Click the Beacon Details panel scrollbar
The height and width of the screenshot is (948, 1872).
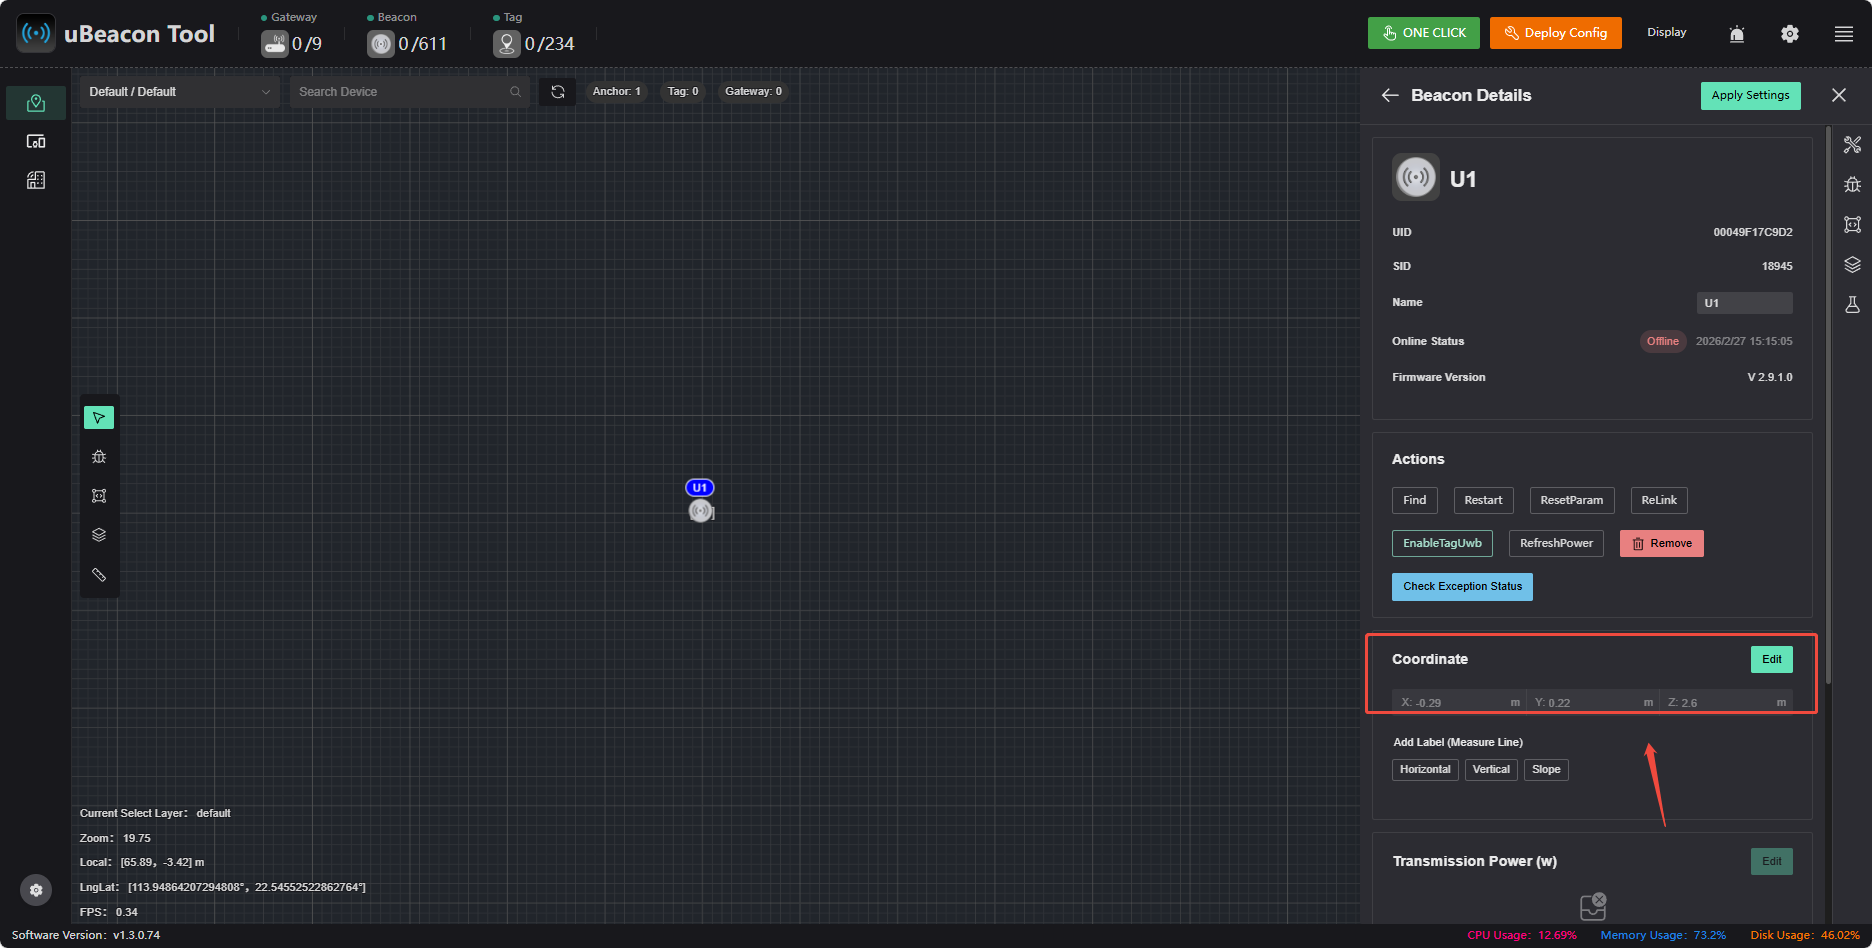1828,405
